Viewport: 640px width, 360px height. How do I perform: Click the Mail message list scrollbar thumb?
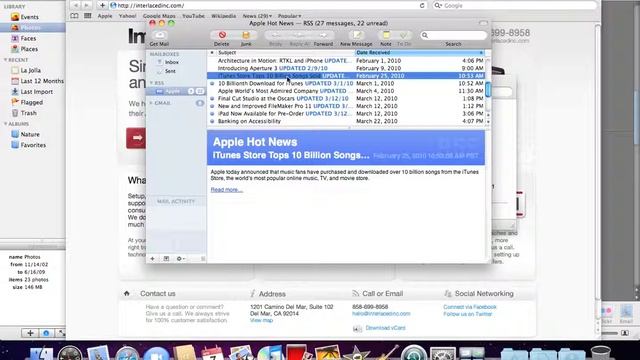point(488,89)
